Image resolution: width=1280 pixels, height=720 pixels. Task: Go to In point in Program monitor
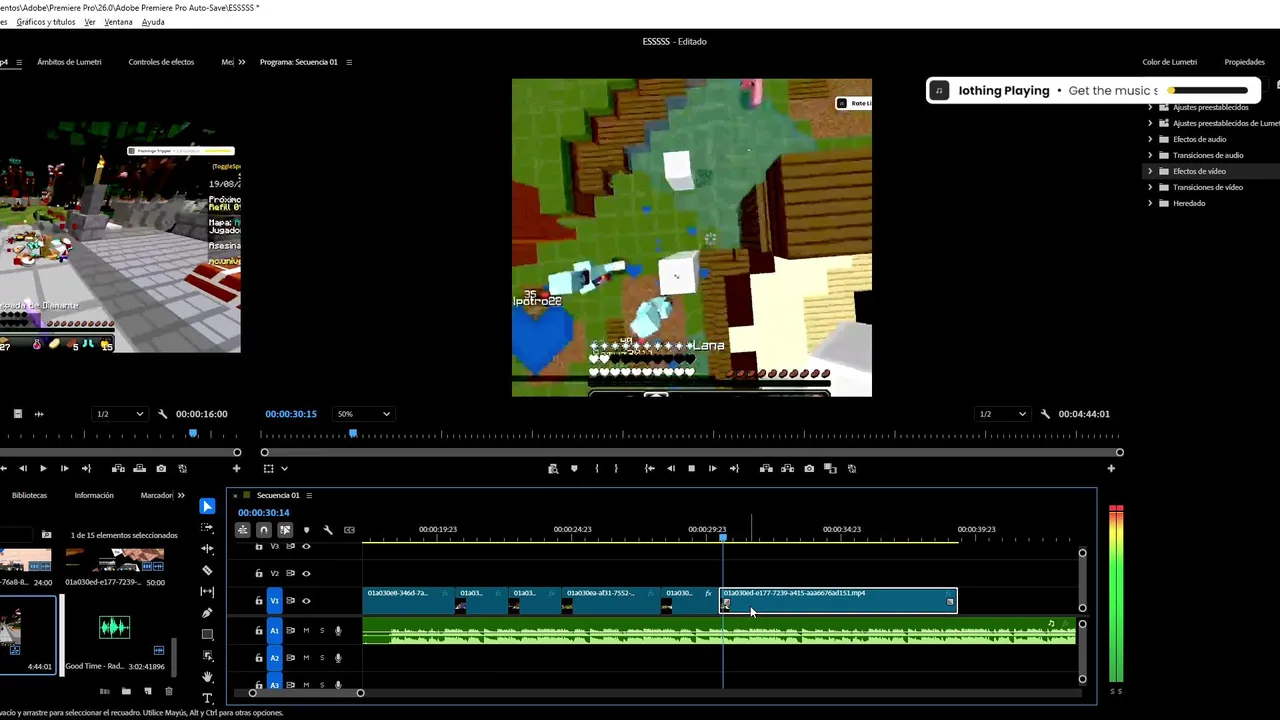649,468
